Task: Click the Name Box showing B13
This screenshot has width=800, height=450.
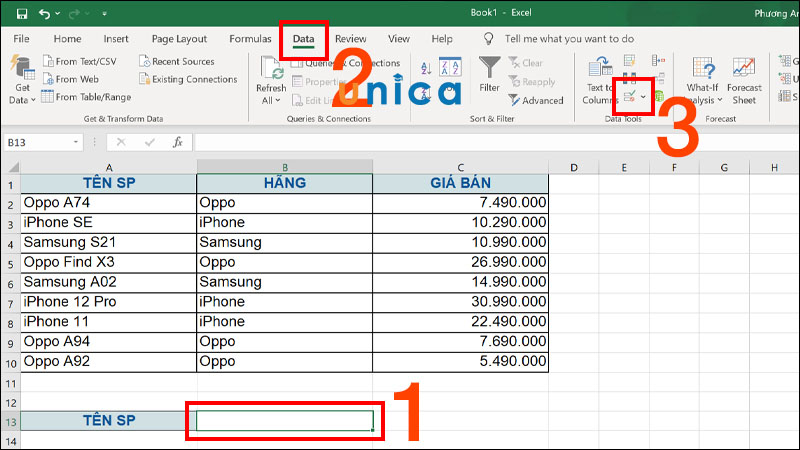Action: 36,142
